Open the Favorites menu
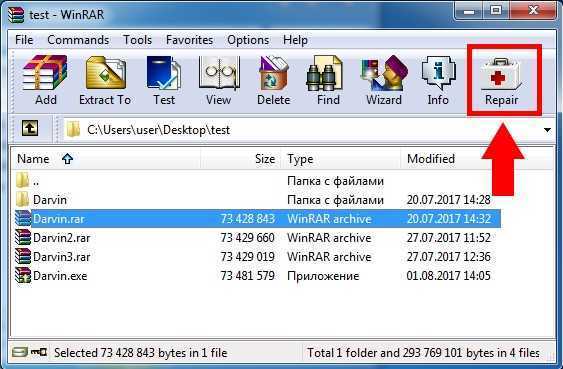Viewport: 563px width, 369px height. coord(190,40)
